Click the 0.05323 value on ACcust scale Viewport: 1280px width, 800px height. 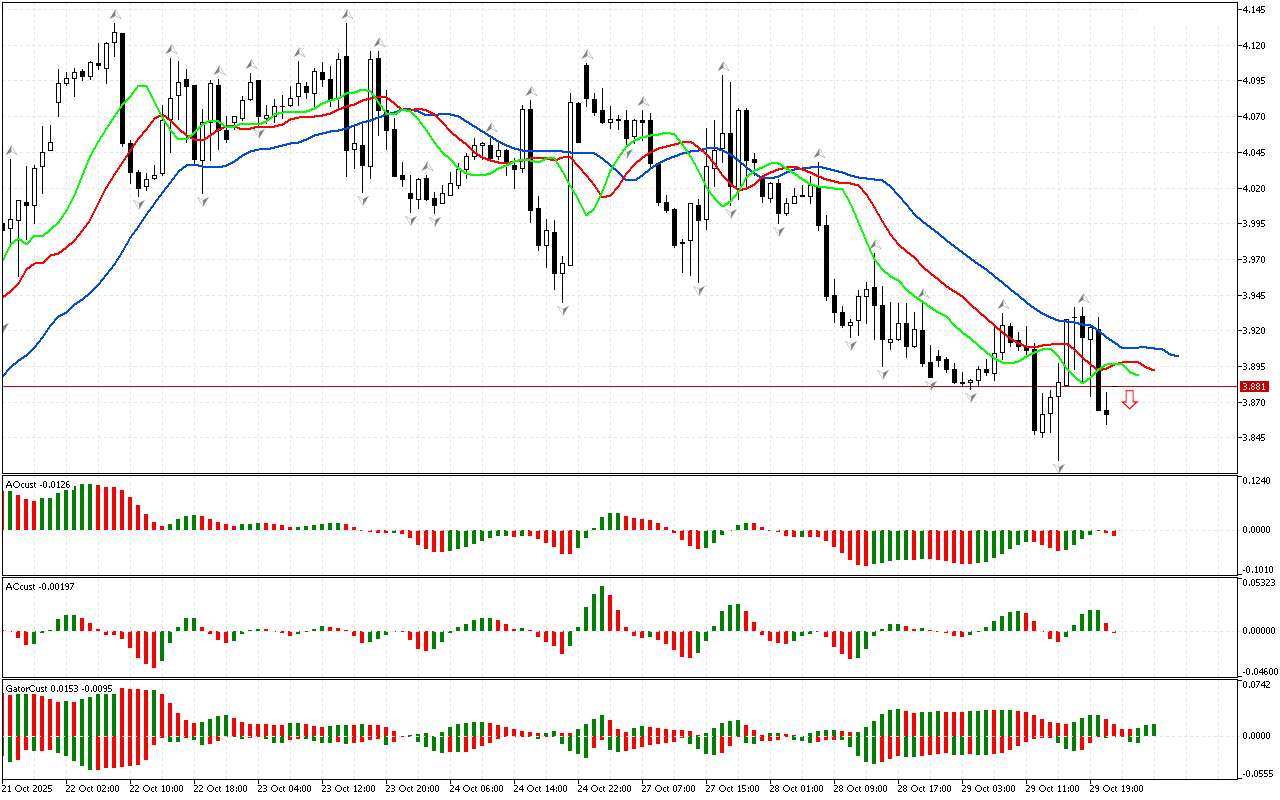tap(1257, 581)
